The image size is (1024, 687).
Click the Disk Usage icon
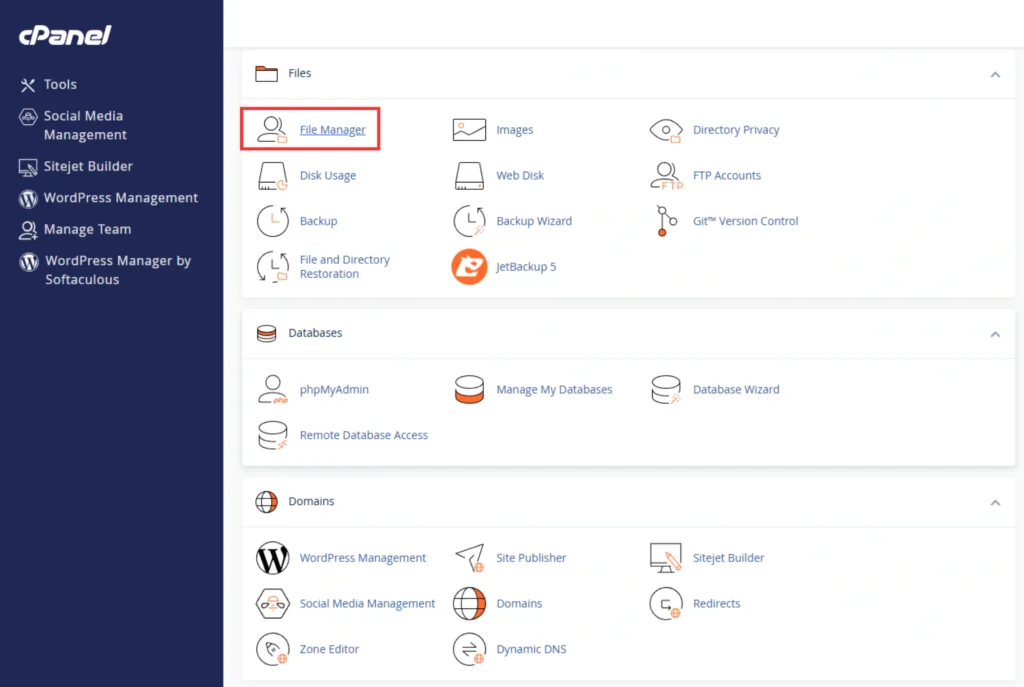pyautogui.click(x=272, y=176)
